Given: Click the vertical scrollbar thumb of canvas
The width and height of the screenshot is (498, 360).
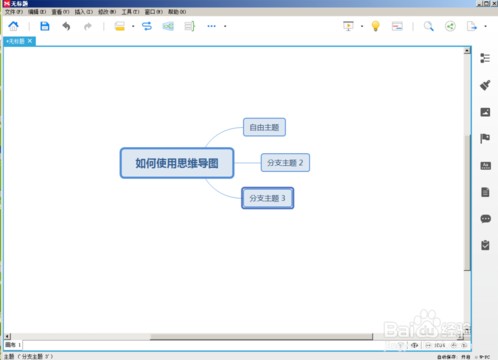Looking at the screenshot, I should point(467,202).
